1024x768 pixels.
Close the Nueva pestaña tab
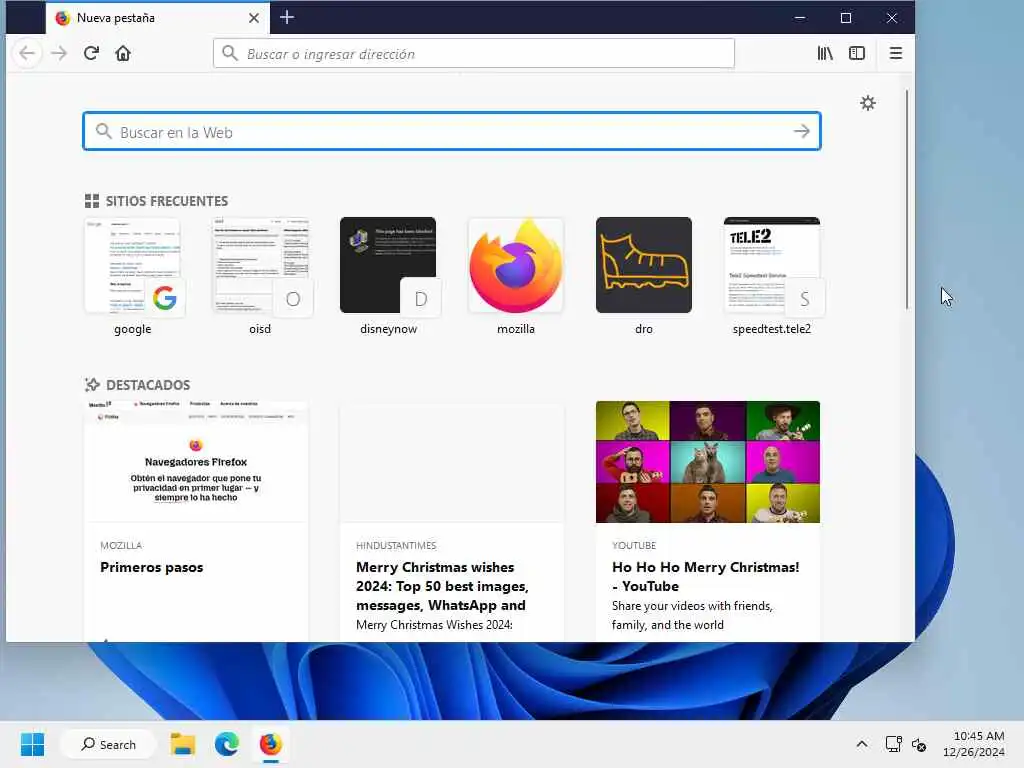click(x=254, y=18)
